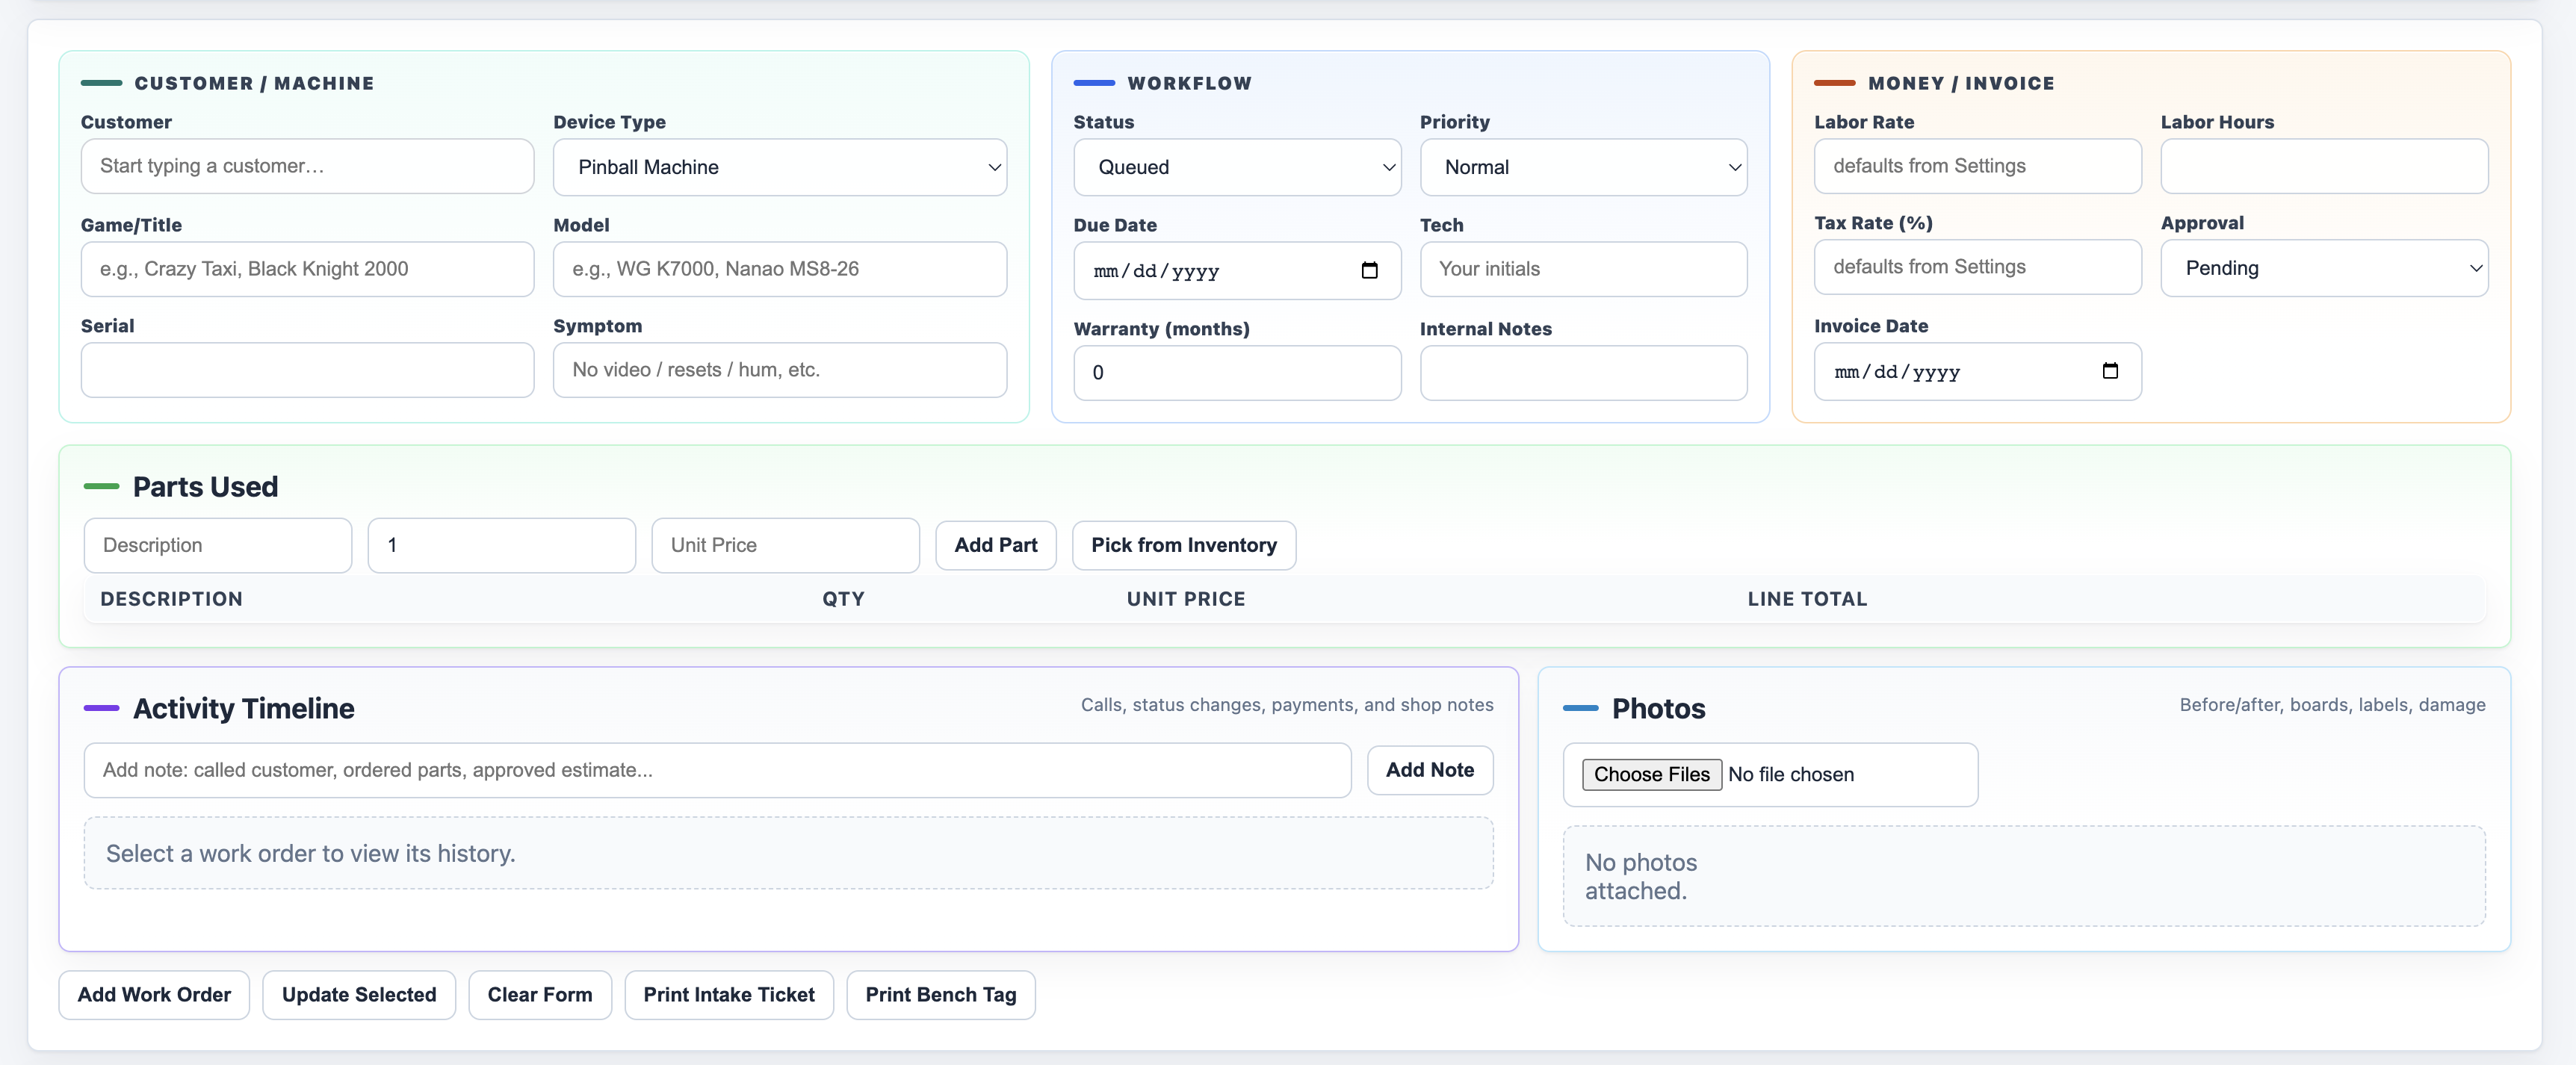Focus the Symptom input field

click(x=779, y=370)
